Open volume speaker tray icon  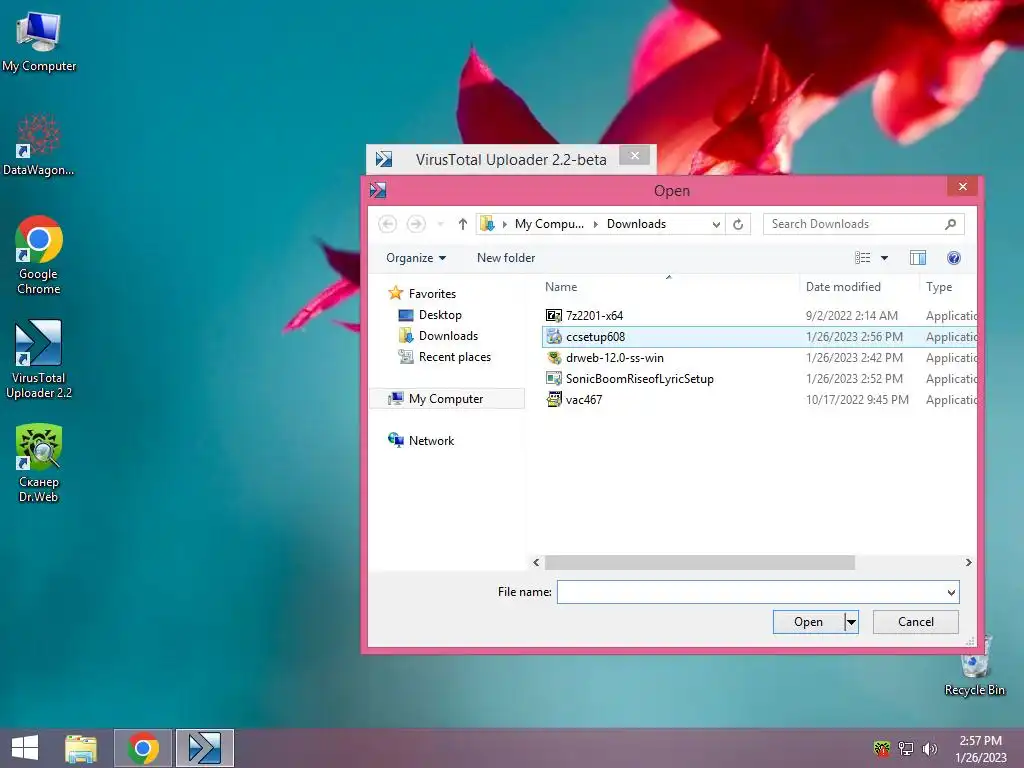(929, 748)
